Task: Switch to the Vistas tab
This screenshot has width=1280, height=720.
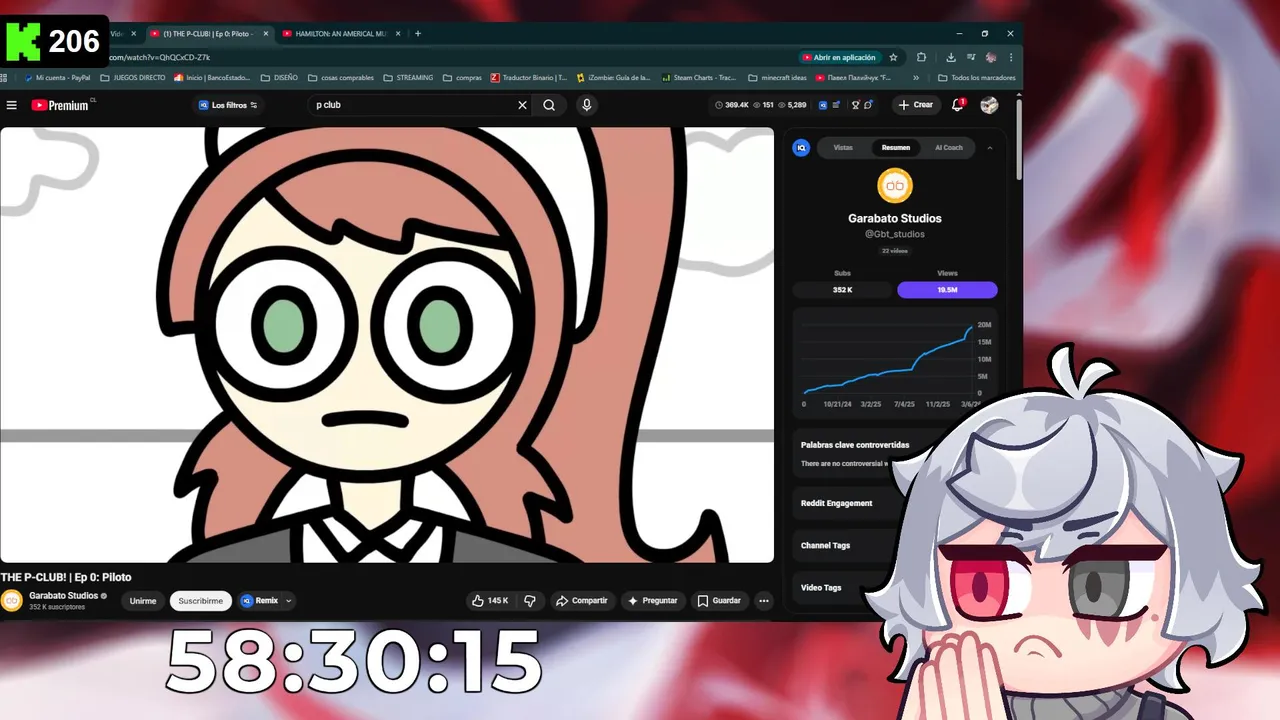Action: point(843,148)
